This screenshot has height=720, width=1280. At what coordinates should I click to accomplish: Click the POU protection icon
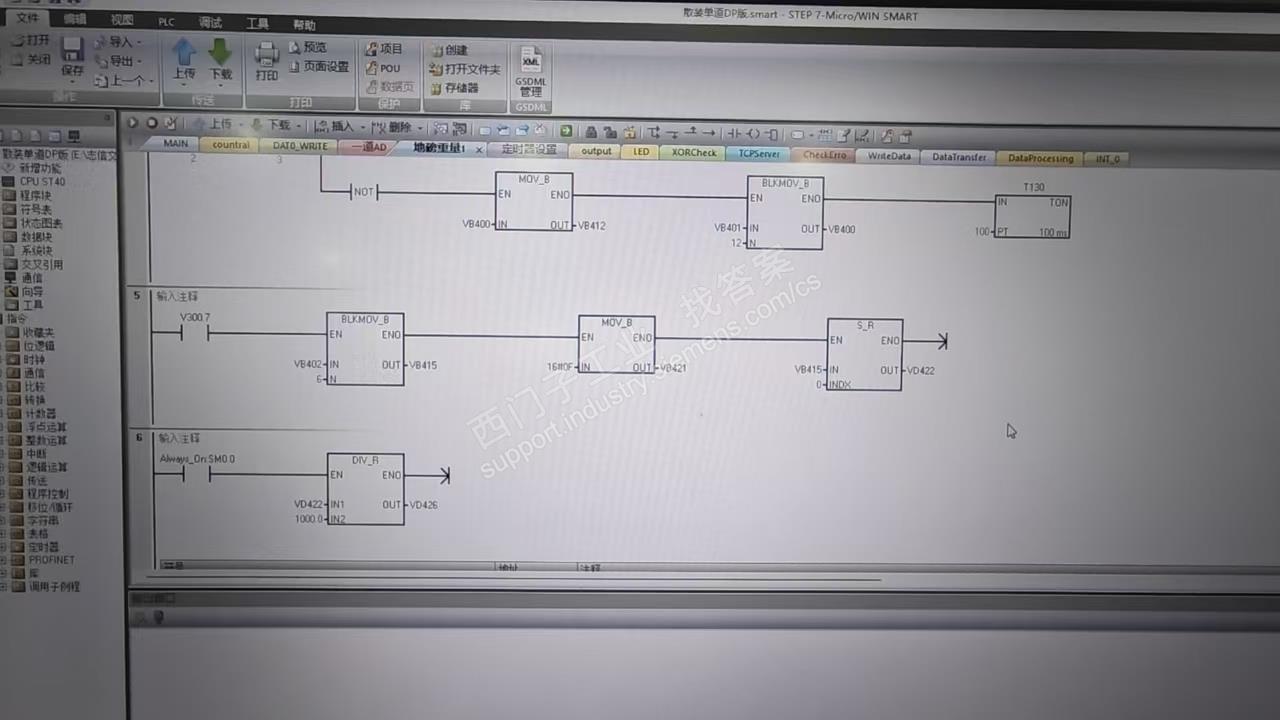371,68
